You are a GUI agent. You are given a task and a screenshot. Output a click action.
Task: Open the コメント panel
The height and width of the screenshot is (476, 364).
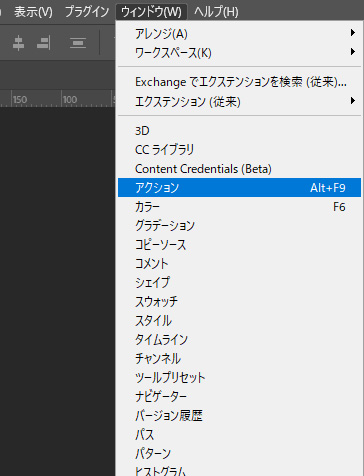point(239,264)
